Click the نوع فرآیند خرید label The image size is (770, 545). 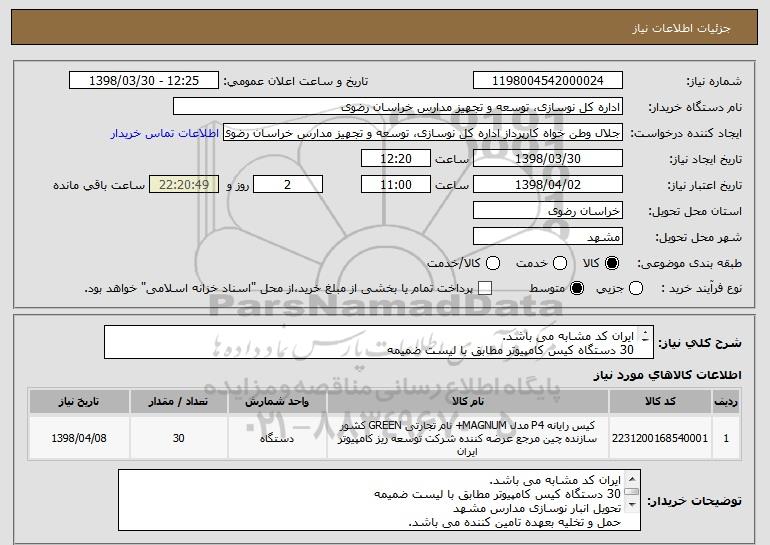point(701,289)
